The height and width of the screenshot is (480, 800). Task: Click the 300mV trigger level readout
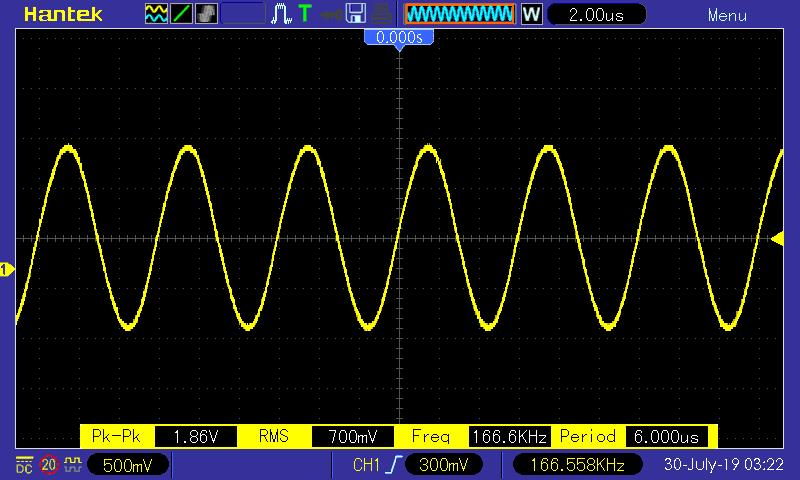click(x=443, y=465)
